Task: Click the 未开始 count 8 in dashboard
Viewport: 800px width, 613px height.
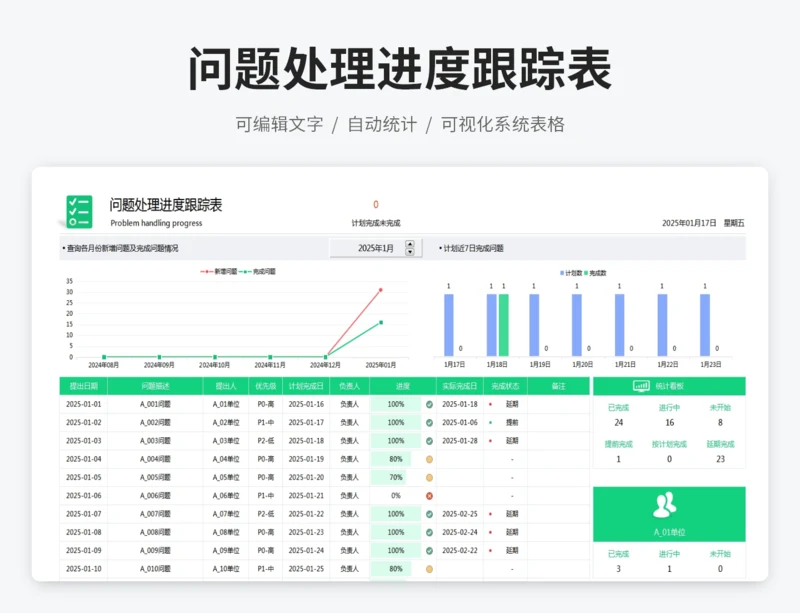Action: pos(720,423)
